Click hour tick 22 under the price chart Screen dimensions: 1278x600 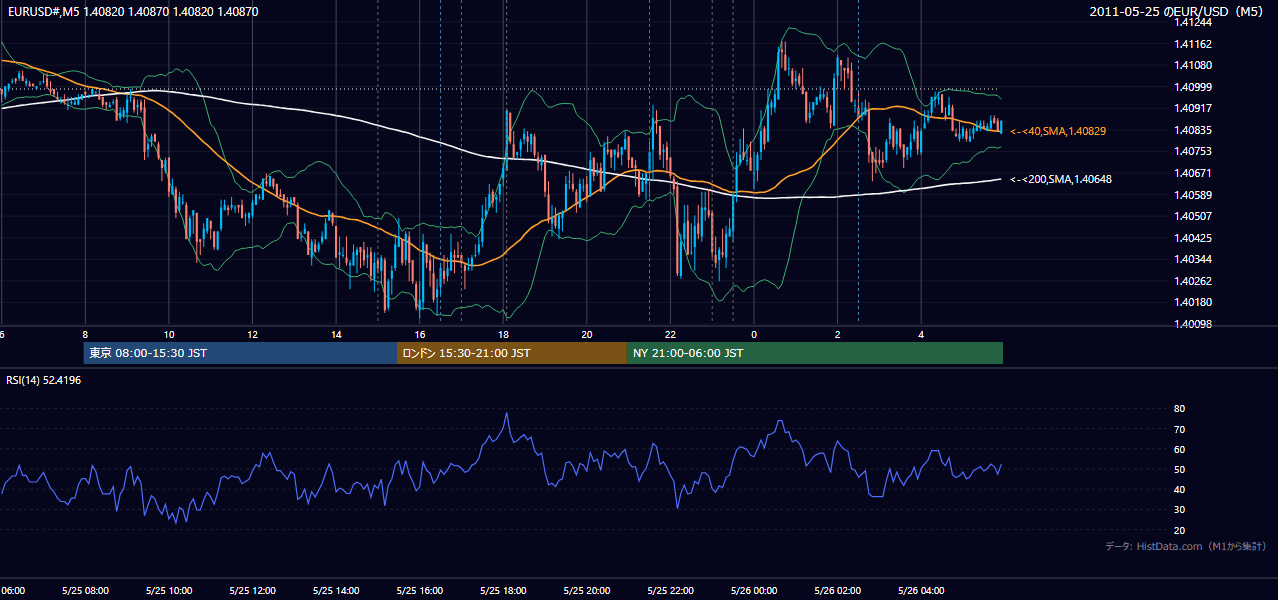[x=671, y=334]
